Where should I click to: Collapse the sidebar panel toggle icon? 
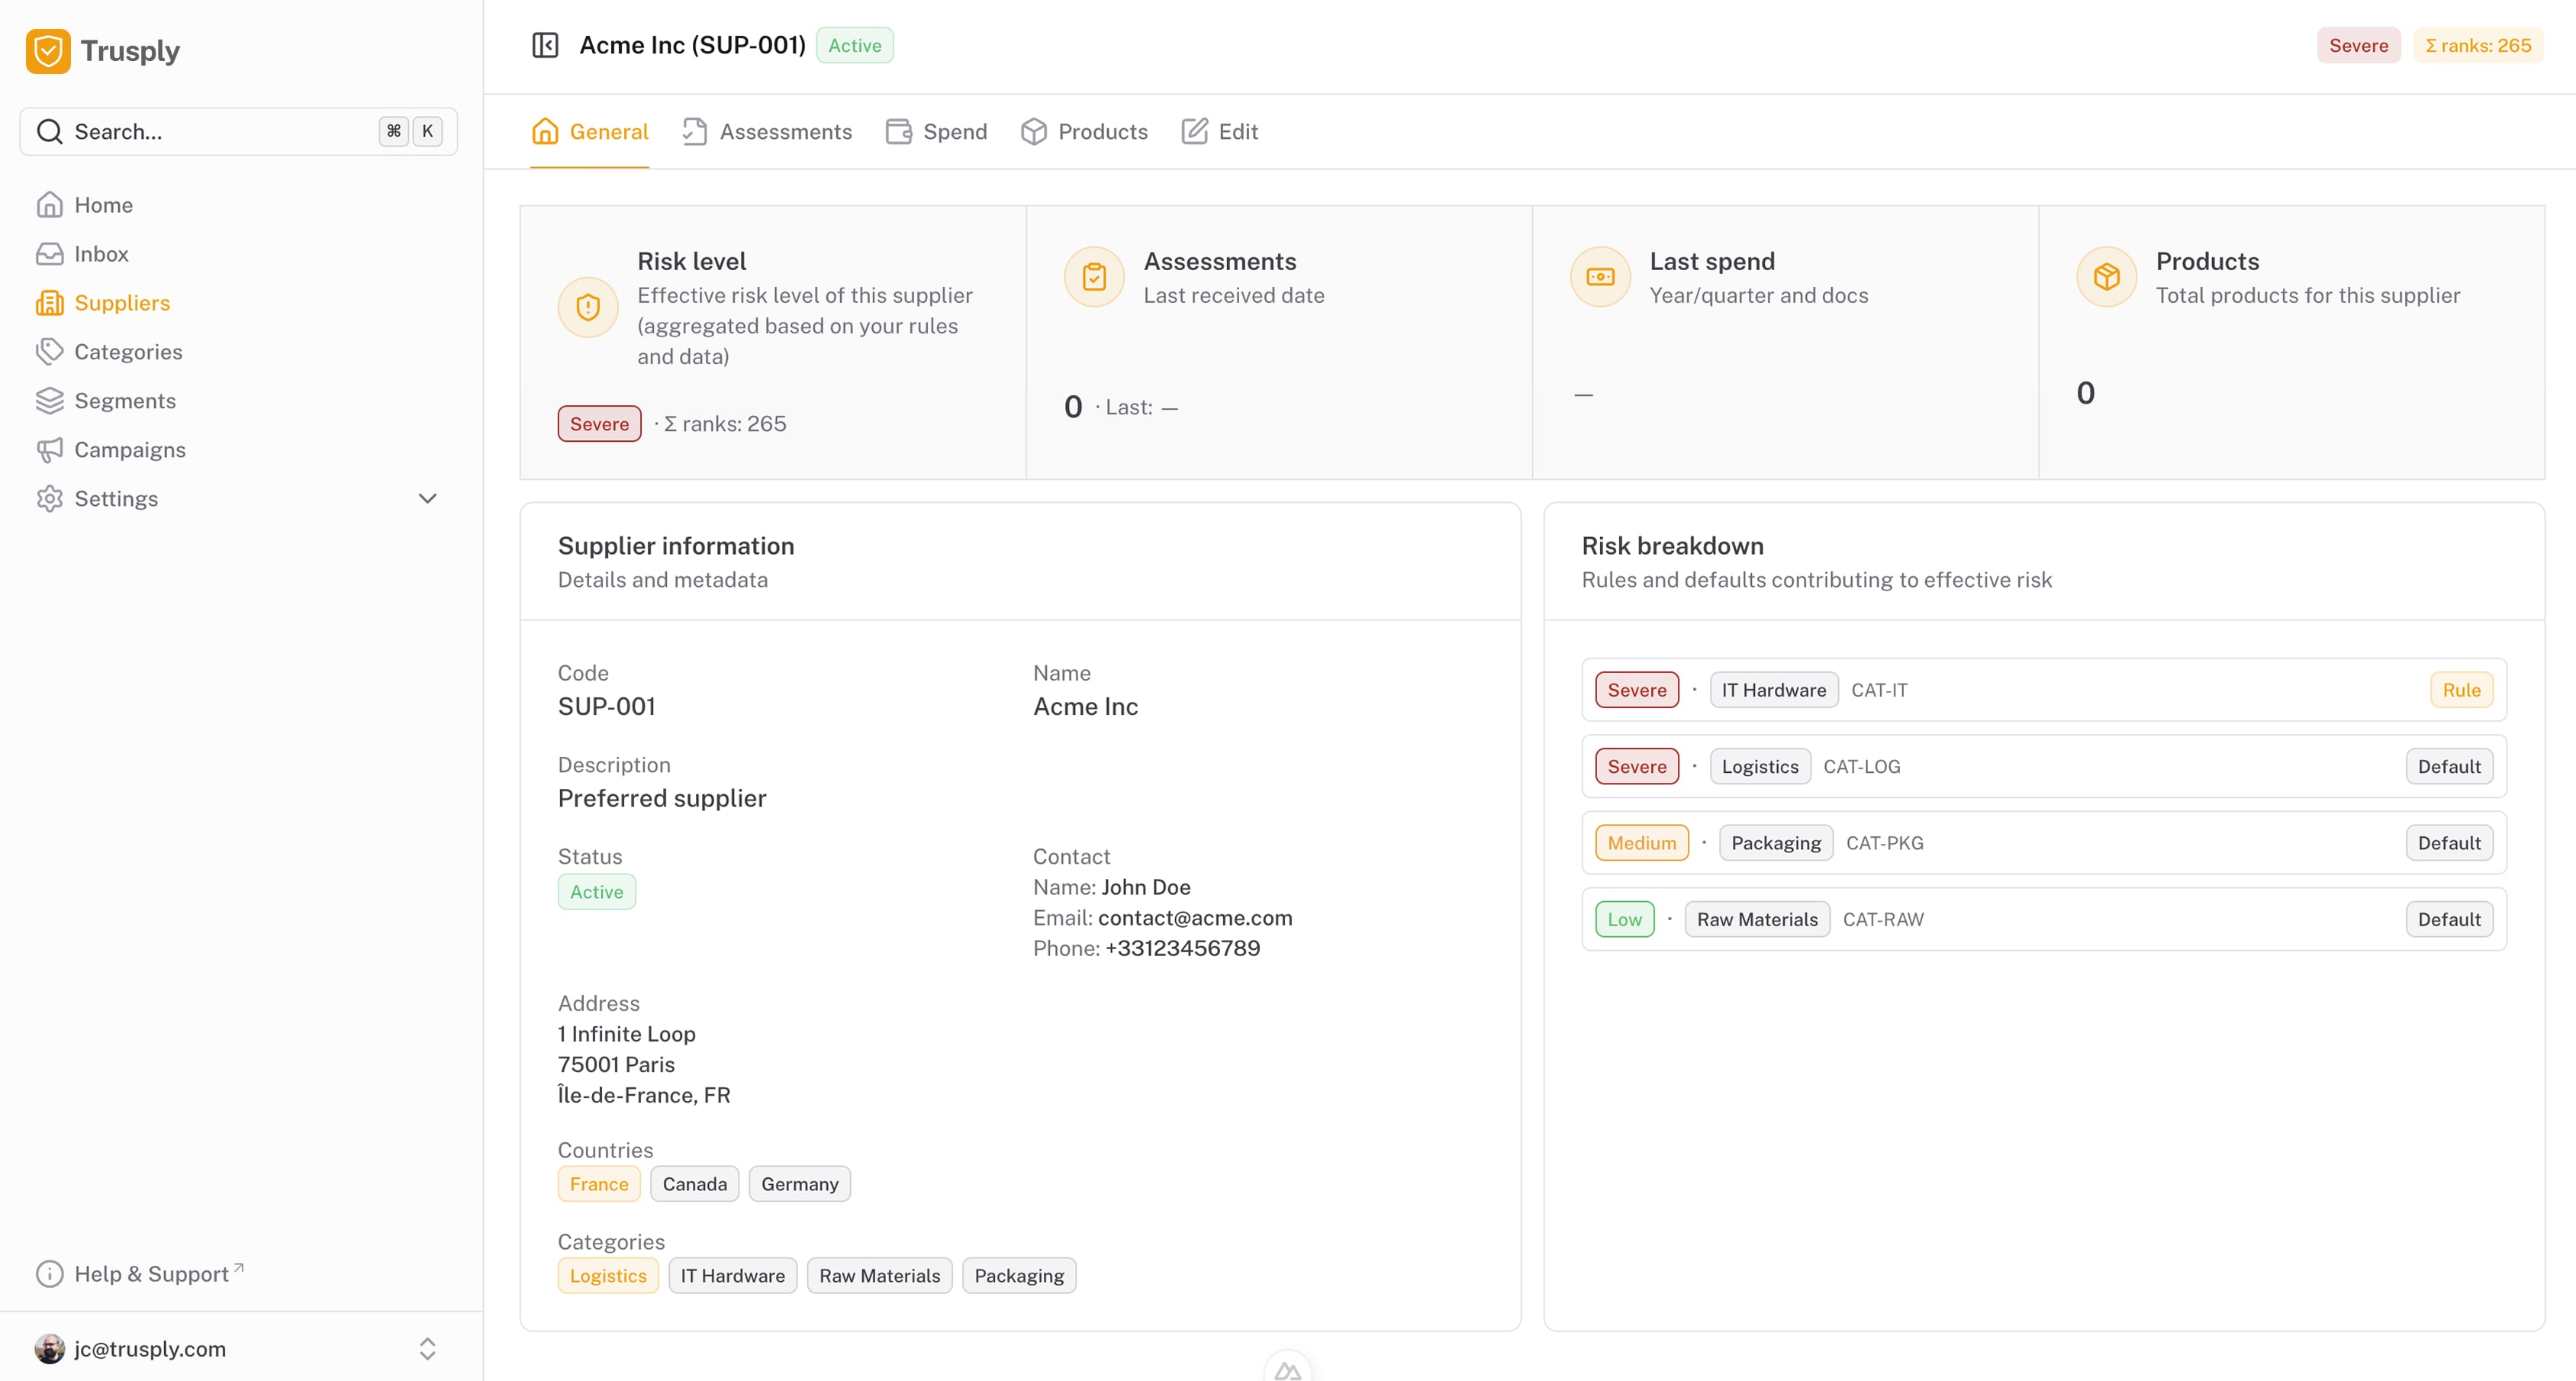[x=545, y=45]
